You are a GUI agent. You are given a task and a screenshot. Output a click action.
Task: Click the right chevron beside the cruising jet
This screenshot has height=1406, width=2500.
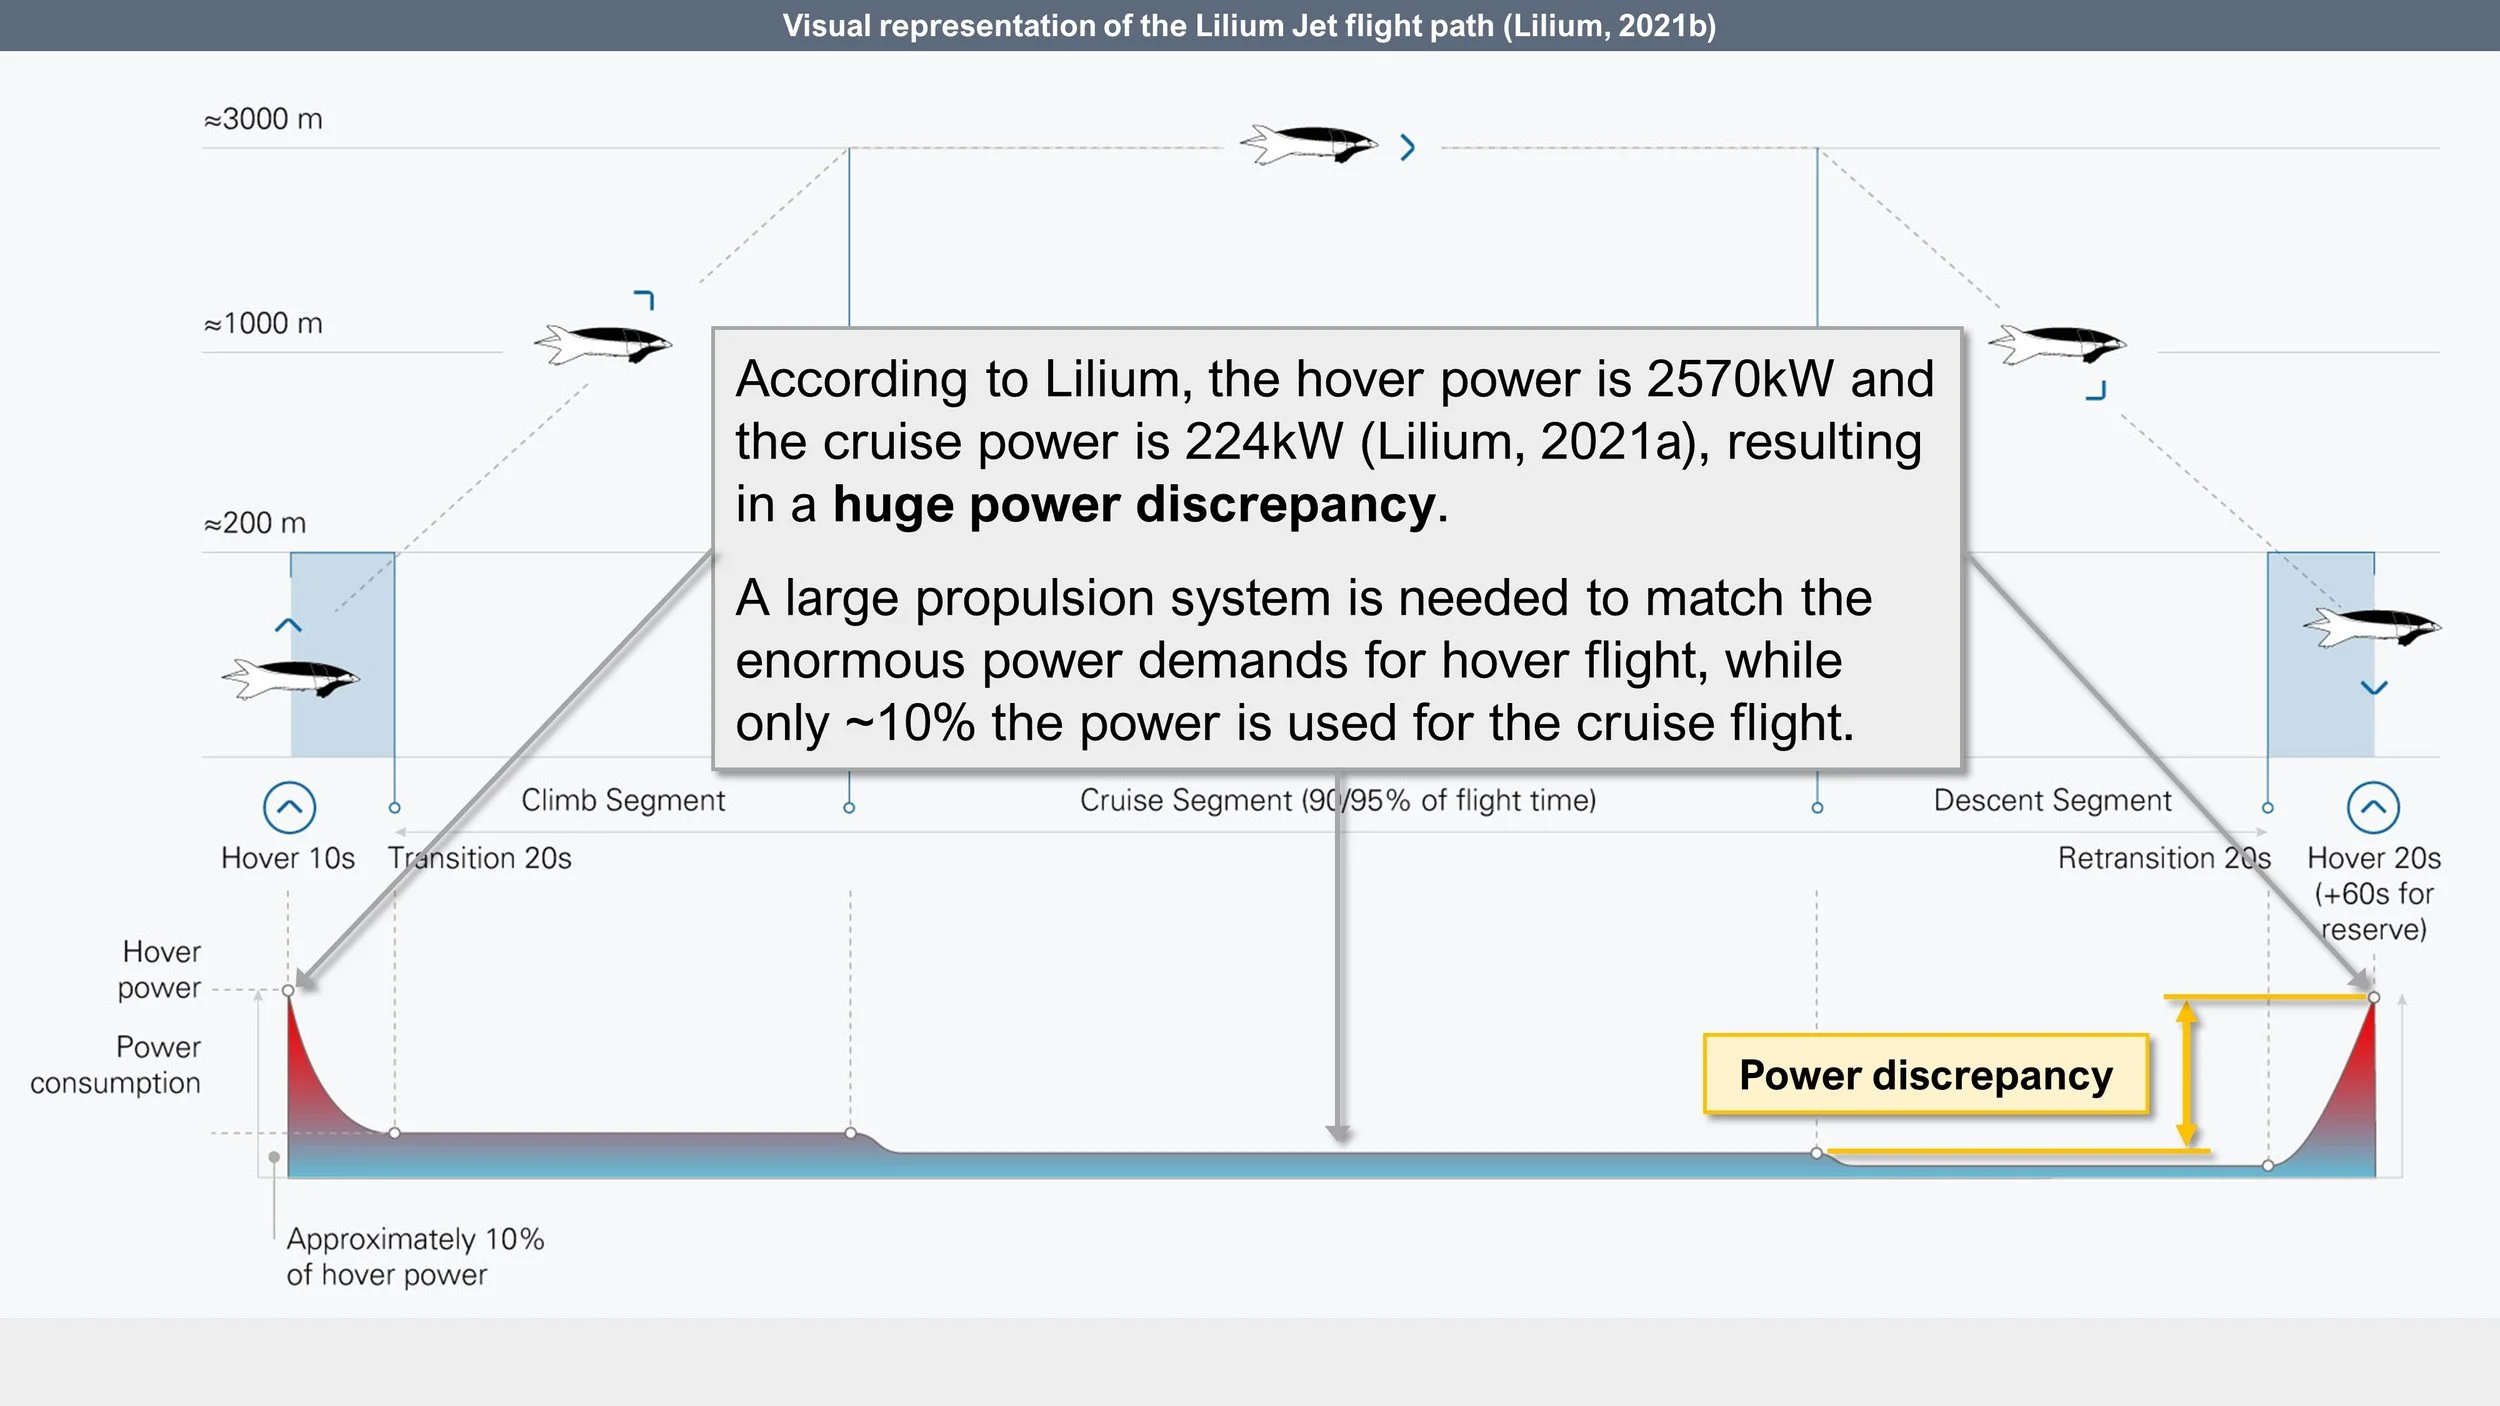pos(1408,148)
